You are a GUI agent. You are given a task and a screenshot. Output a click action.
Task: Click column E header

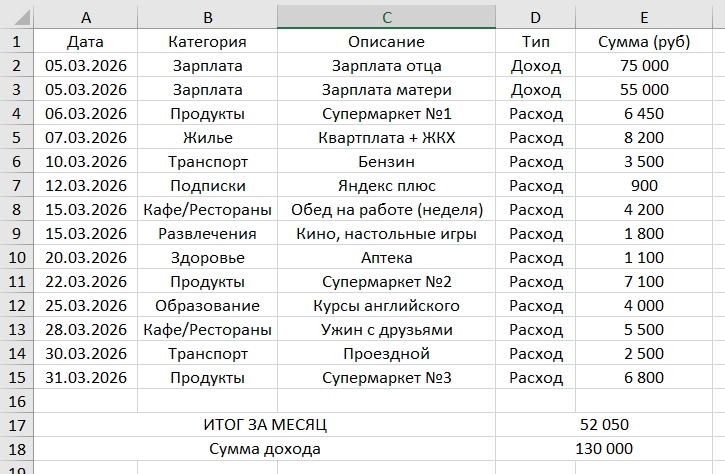(x=644, y=17)
